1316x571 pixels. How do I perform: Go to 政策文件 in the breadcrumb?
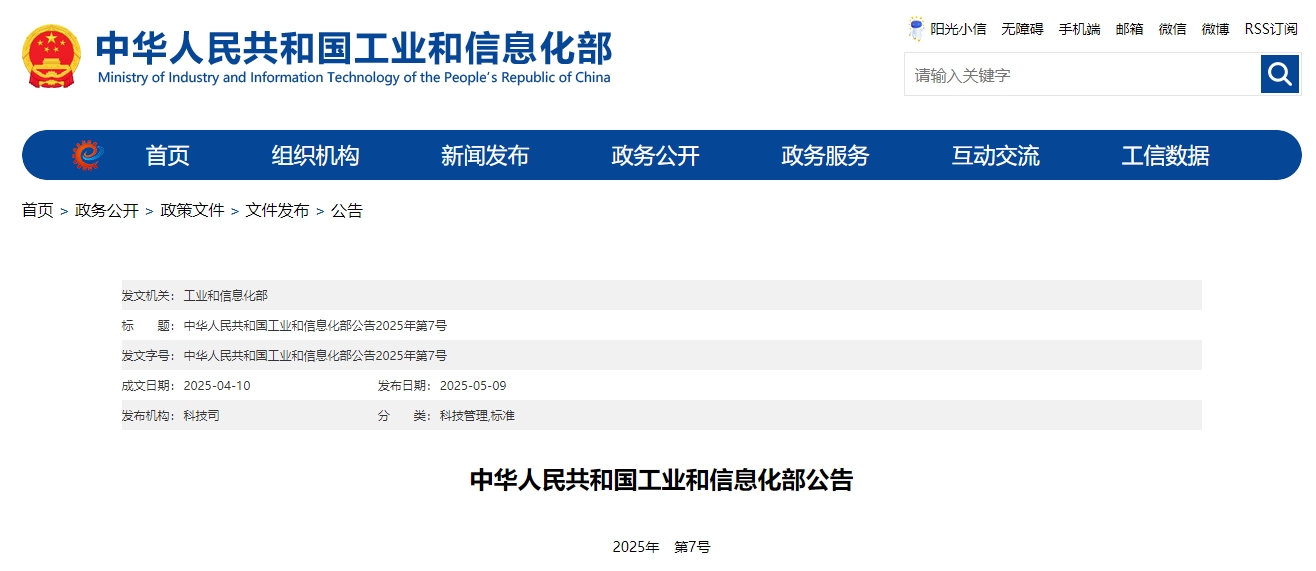point(192,210)
